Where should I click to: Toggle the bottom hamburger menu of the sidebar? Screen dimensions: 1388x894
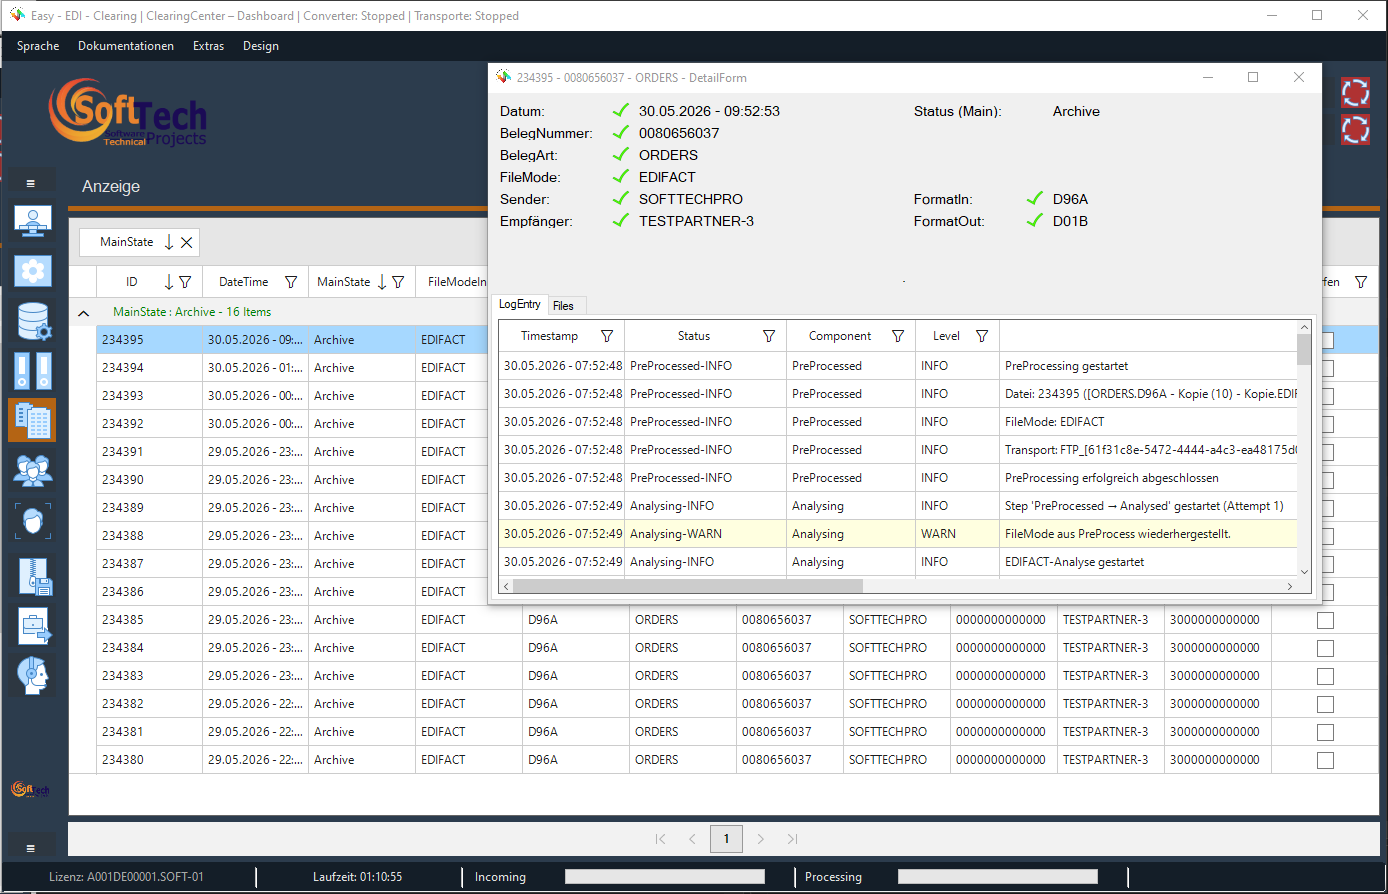30,848
